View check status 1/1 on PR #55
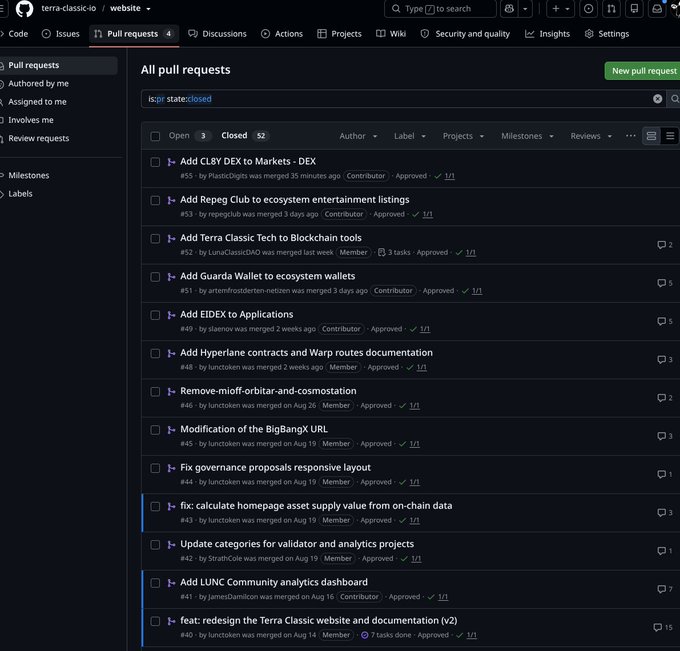 (450, 176)
